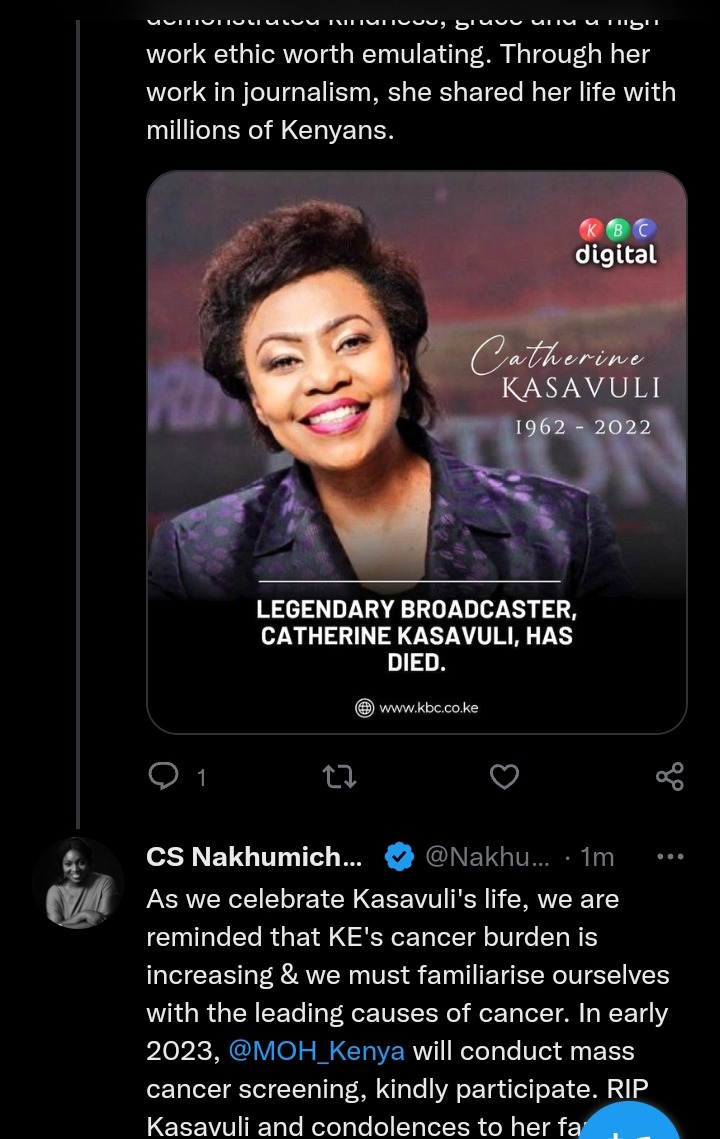Open the tweet about KE's cancer burden
720x1139 pixels.
tap(408, 1012)
